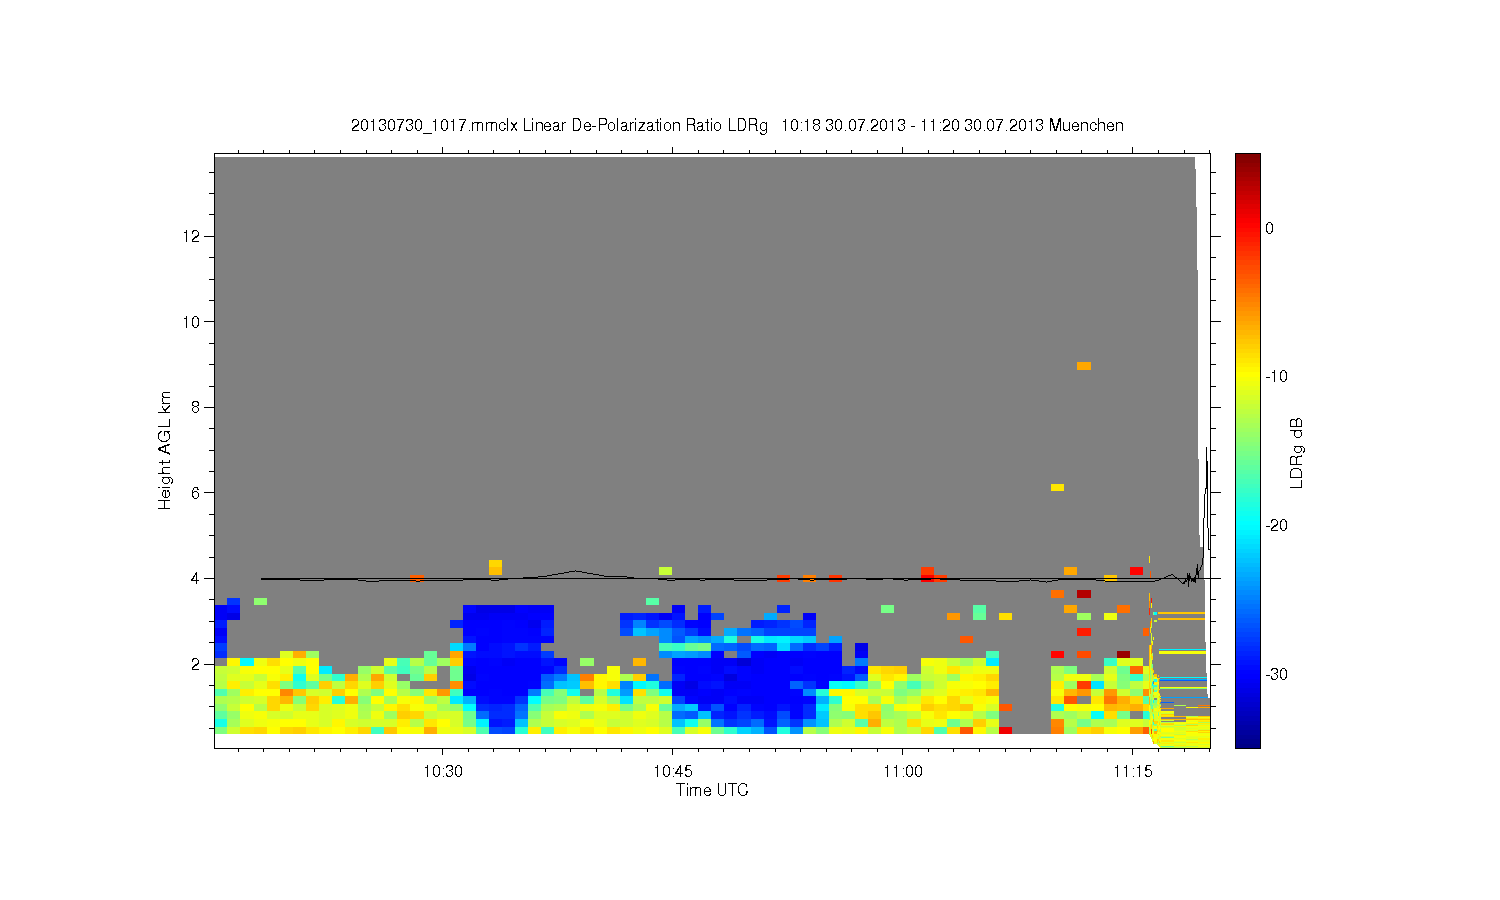Viewport: 1500px width, 900px height.
Task: Click the yellow pixel near 6 km height
Action: click(1057, 488)
